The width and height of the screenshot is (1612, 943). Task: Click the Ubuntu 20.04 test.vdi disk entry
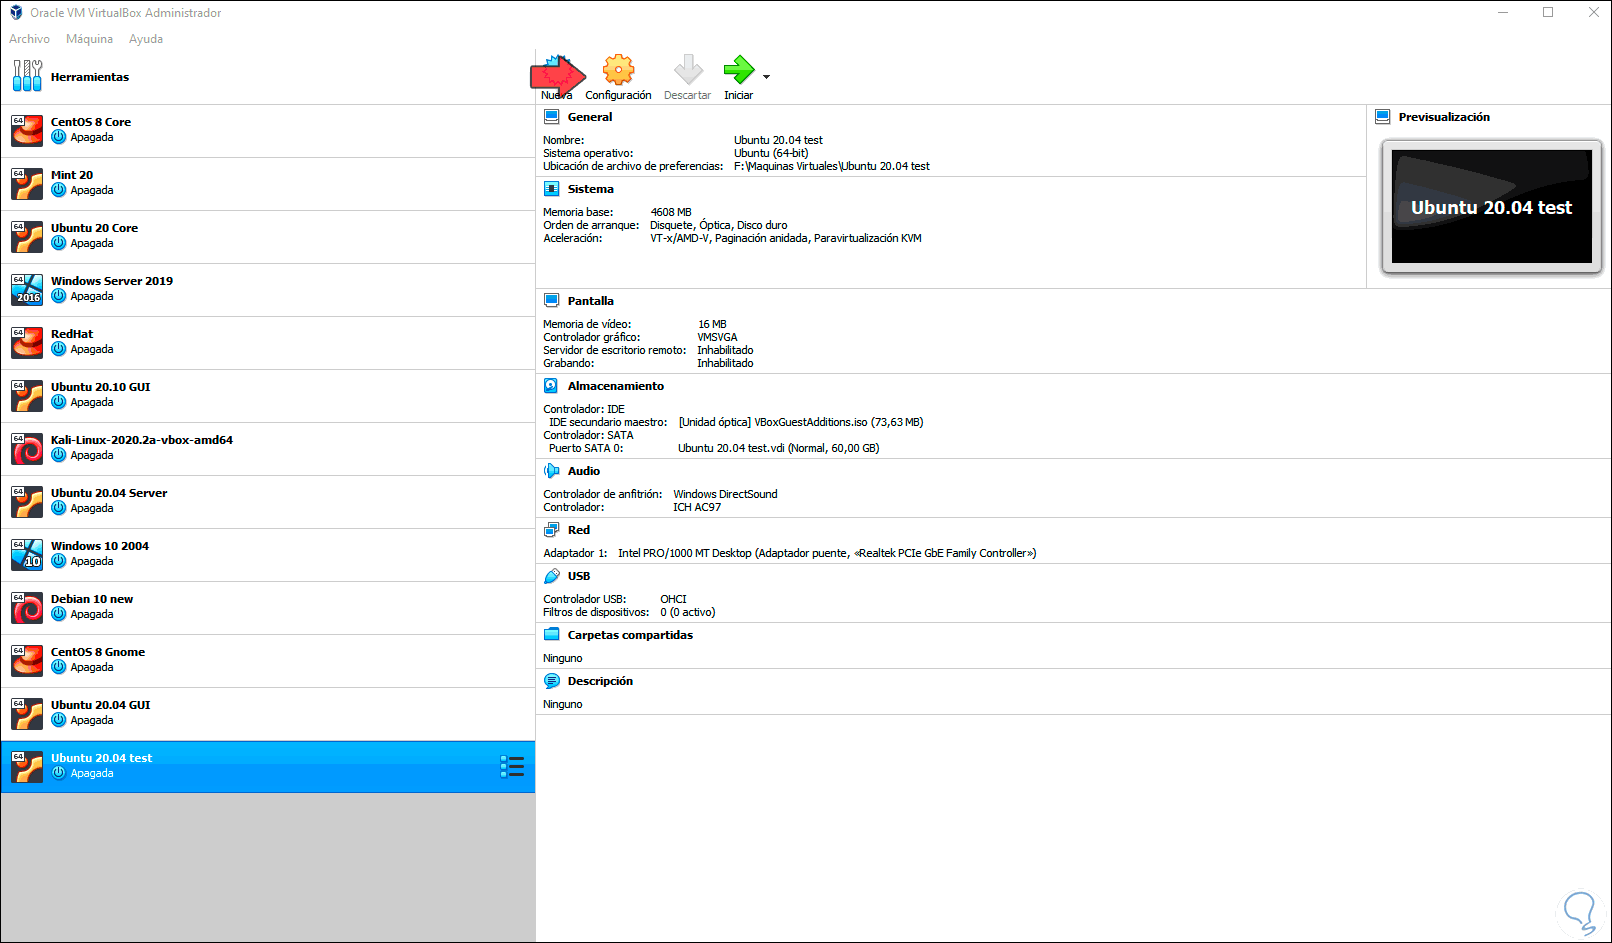[x=779, y=448]
